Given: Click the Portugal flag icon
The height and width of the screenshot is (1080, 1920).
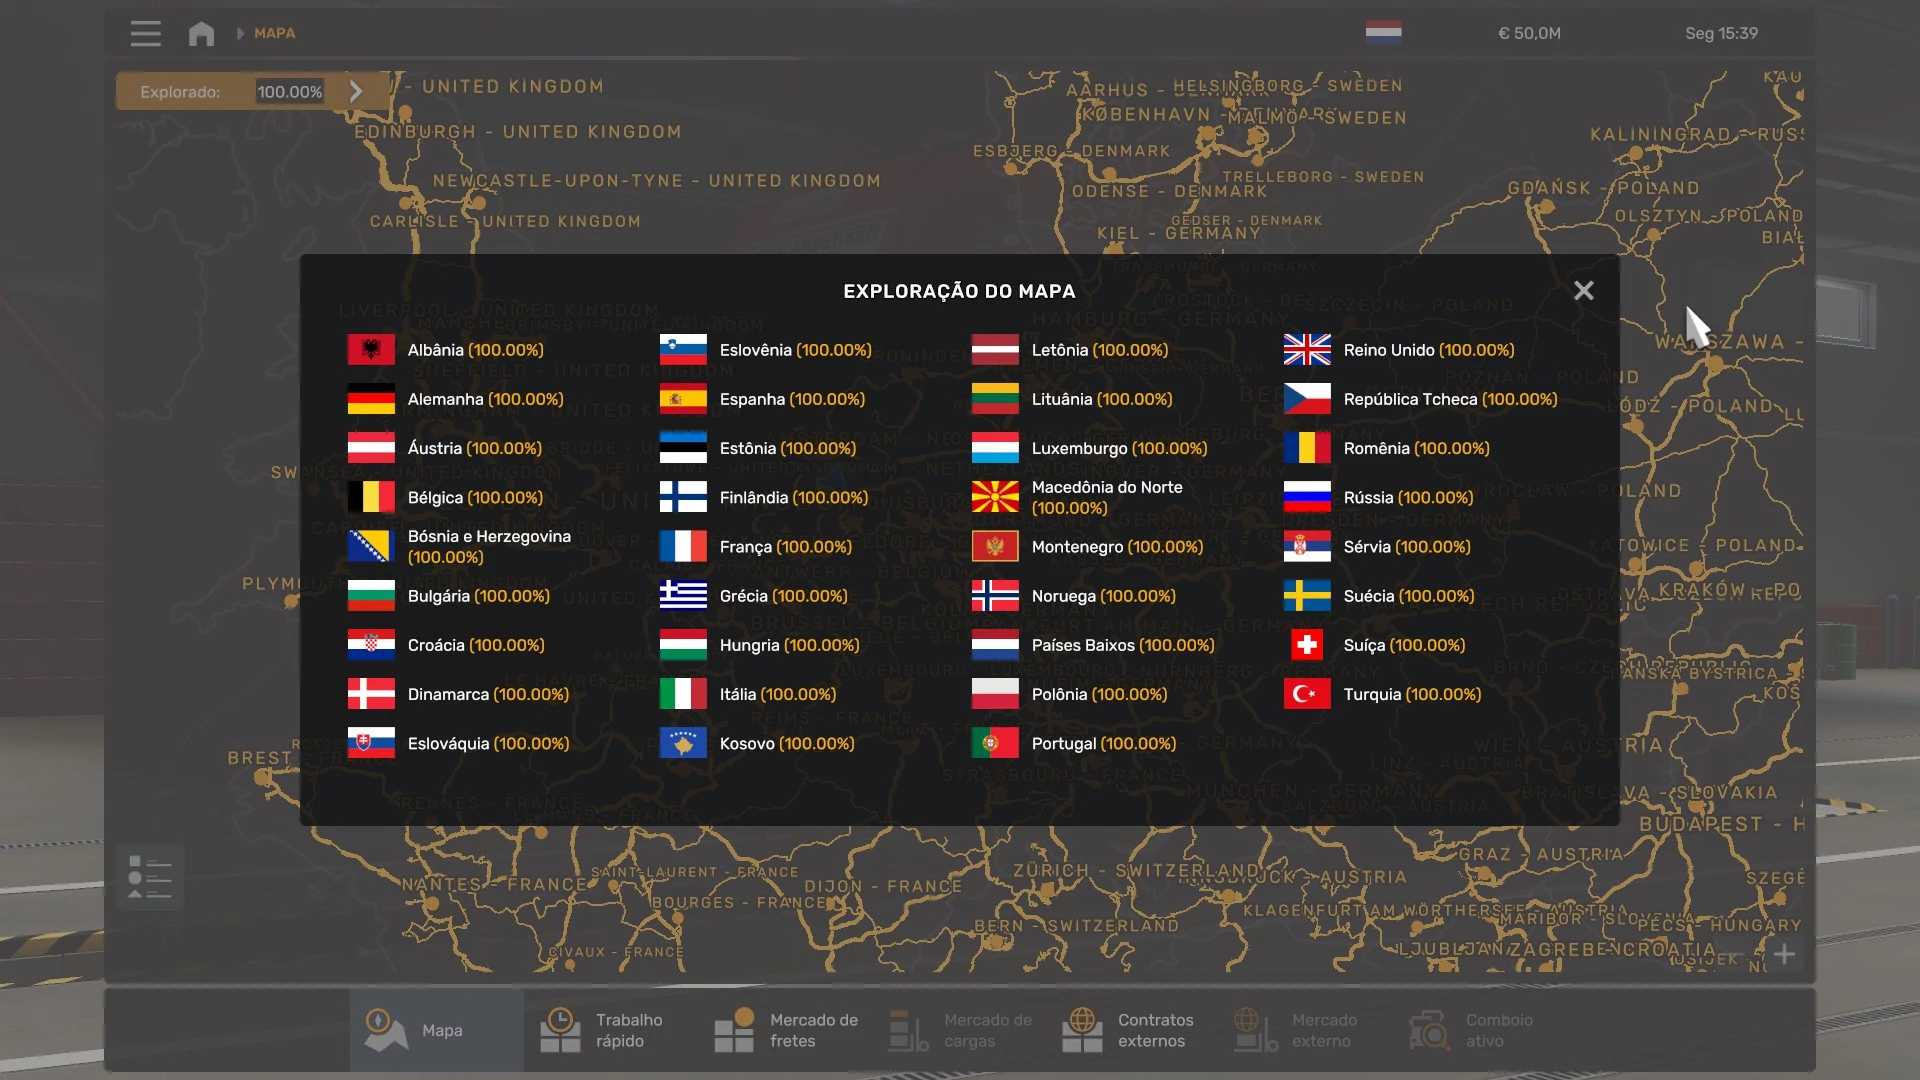Looking at the screenshot, I should click(995, 743).
